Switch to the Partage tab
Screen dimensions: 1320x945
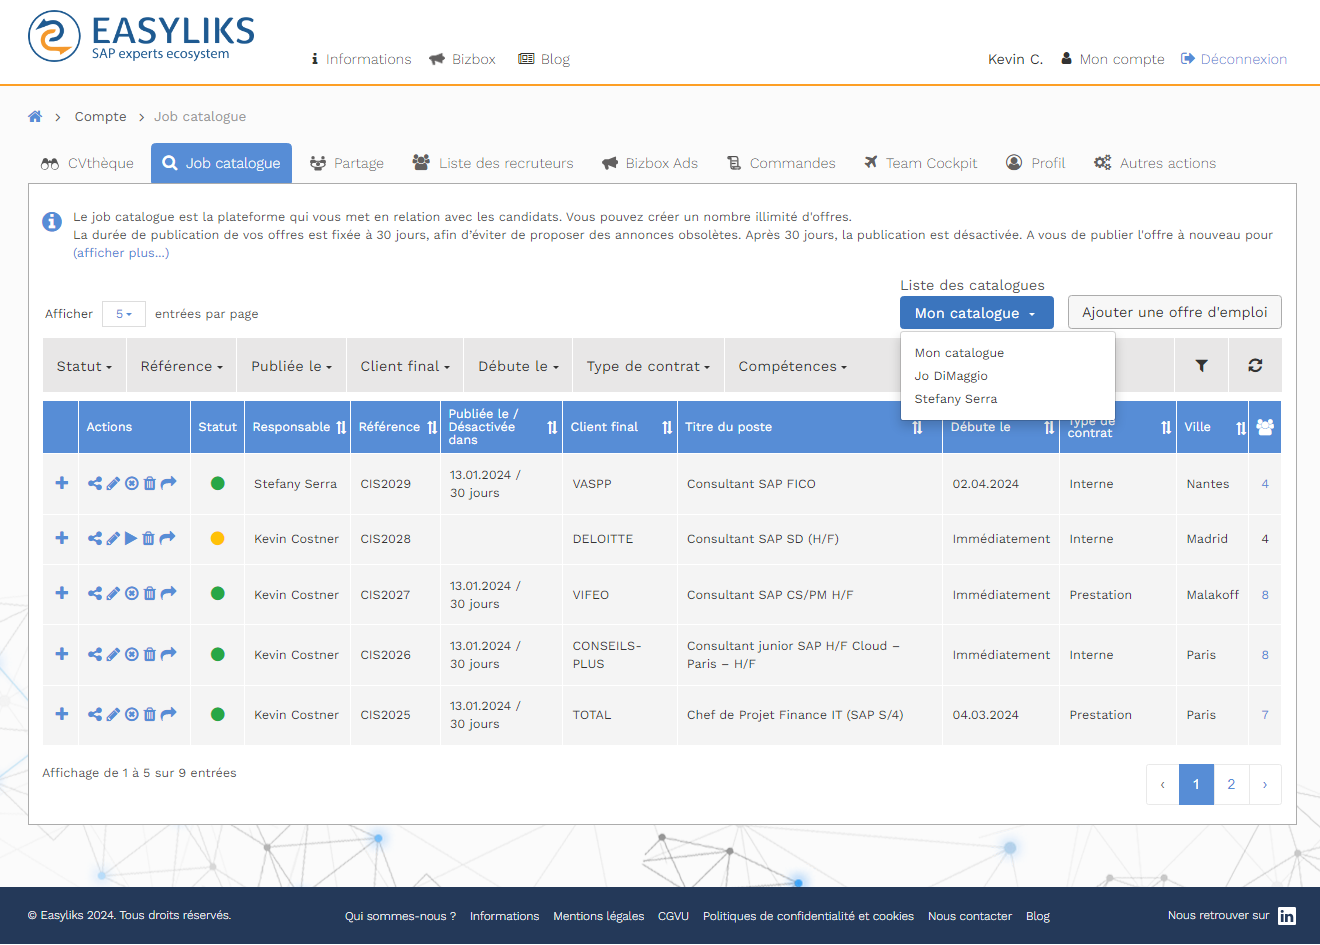[347, 163]
